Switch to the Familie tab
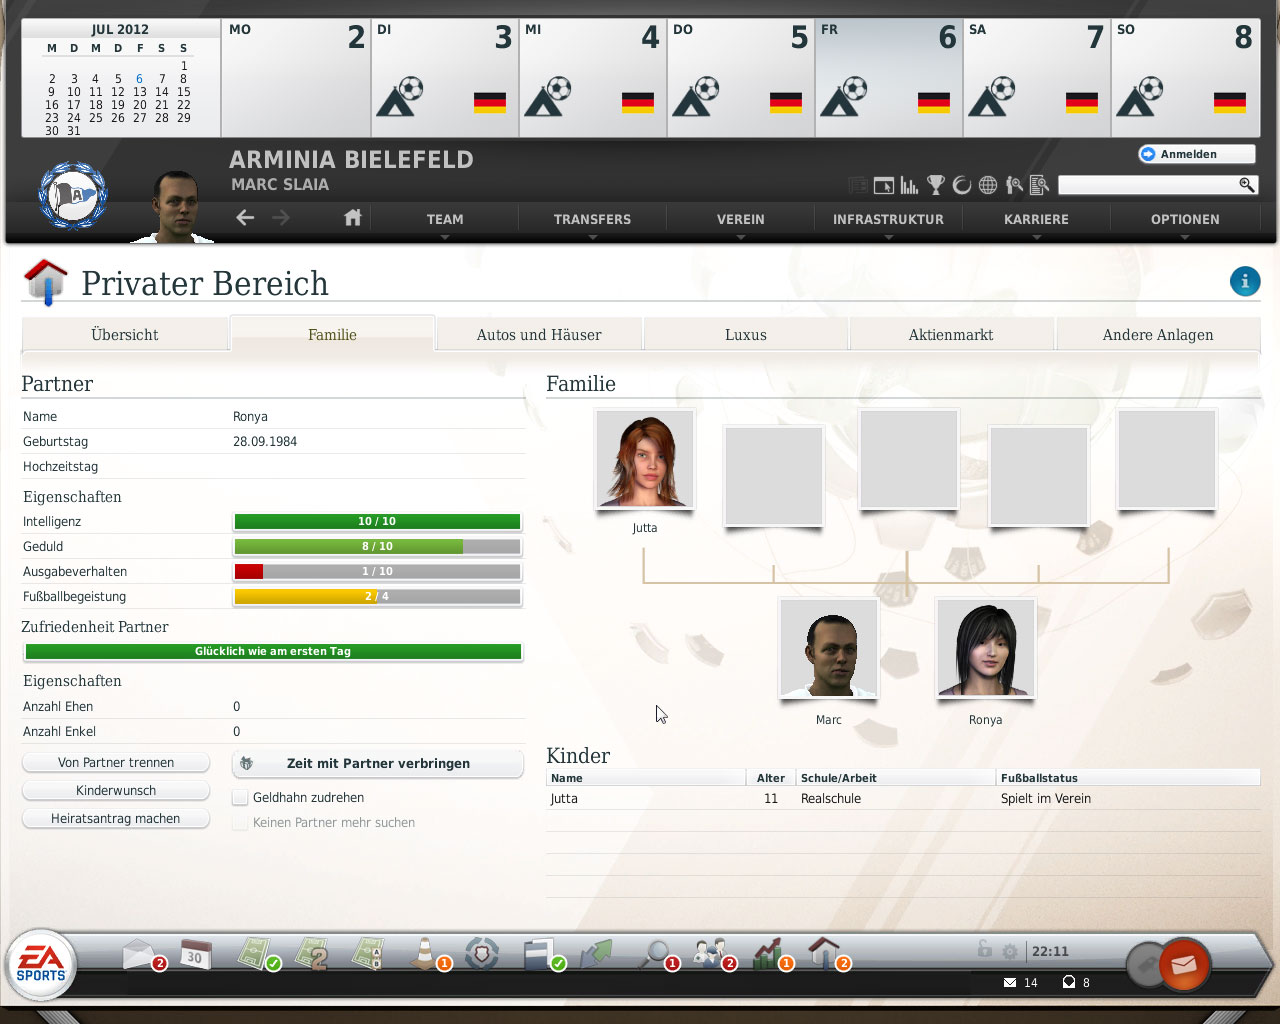The image size is (1280, 1024). coord(332,334)
